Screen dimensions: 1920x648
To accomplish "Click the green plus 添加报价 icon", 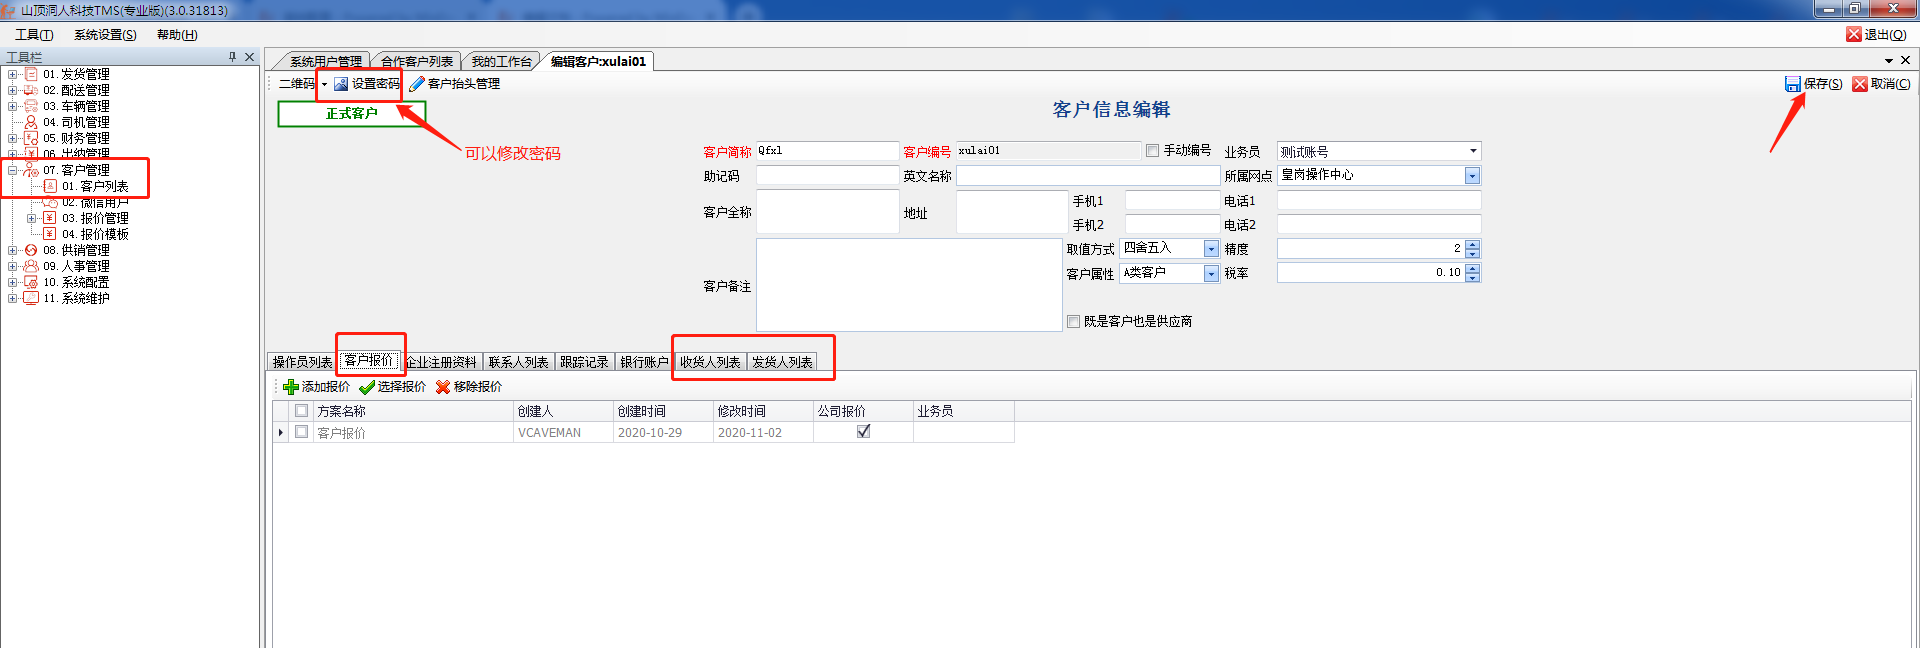I will [291, 387].
